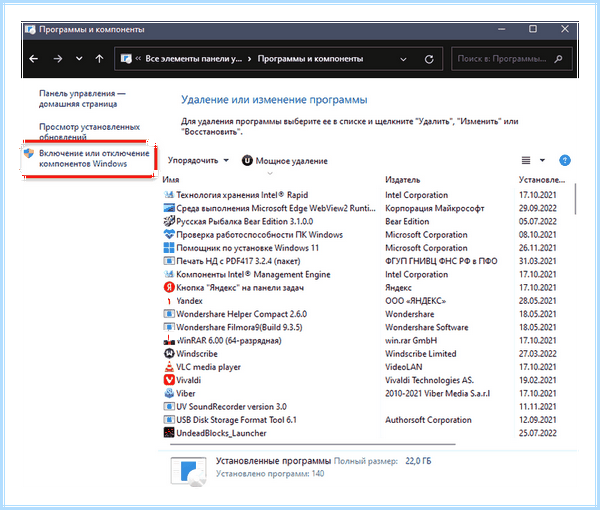Click the WinRAR 6.00 icon
This screenshot has width=600, height=510.
[169, 340]
